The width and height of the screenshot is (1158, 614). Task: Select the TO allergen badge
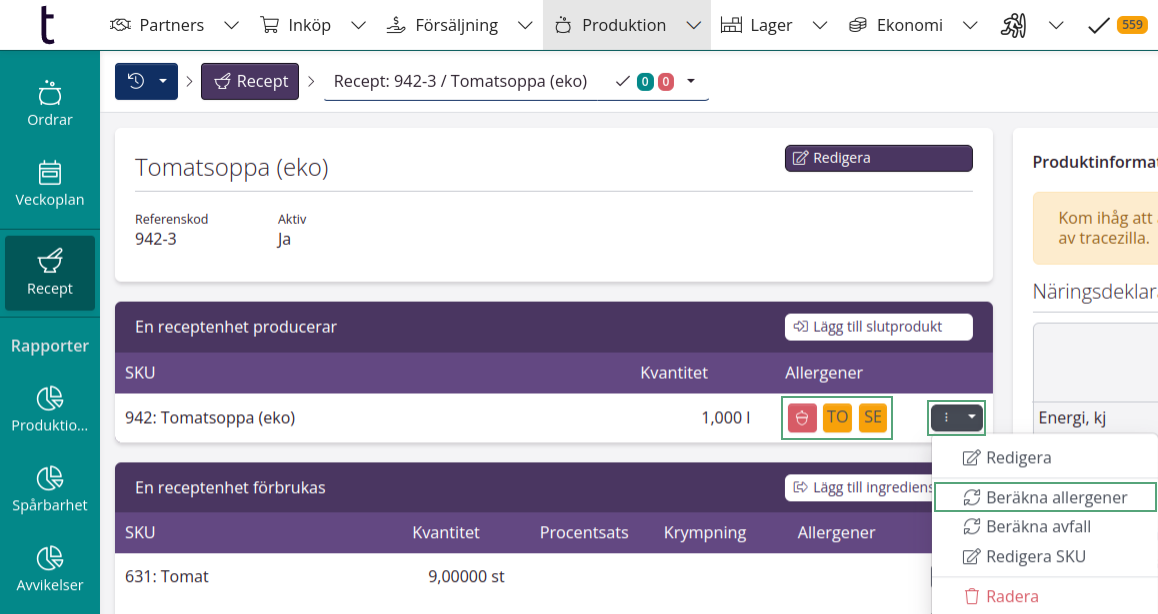coord(837,417)
